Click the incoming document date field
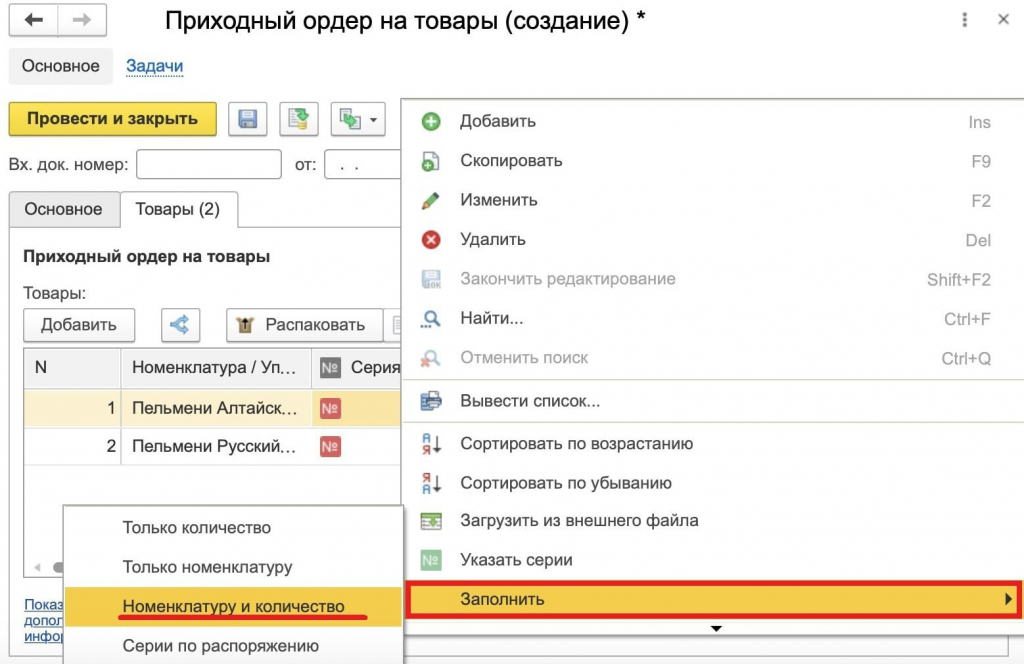The width and height of the screenshot is (1024, 664). pos(362,164)
